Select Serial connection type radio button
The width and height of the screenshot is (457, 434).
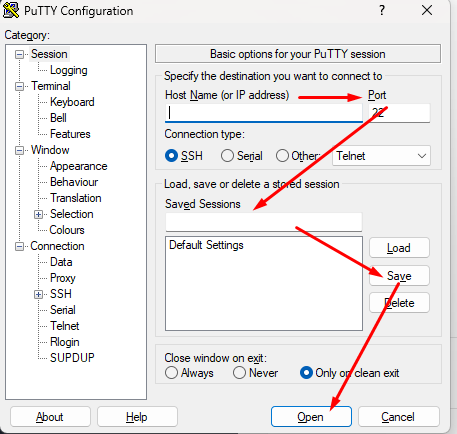pos(227,156)
